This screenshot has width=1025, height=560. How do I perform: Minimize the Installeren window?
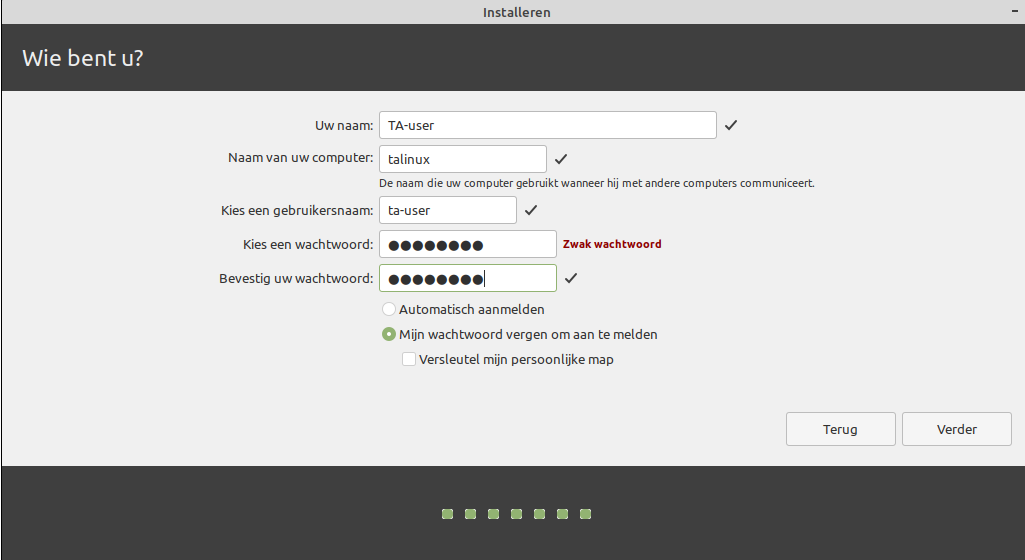pos(1014,11)
